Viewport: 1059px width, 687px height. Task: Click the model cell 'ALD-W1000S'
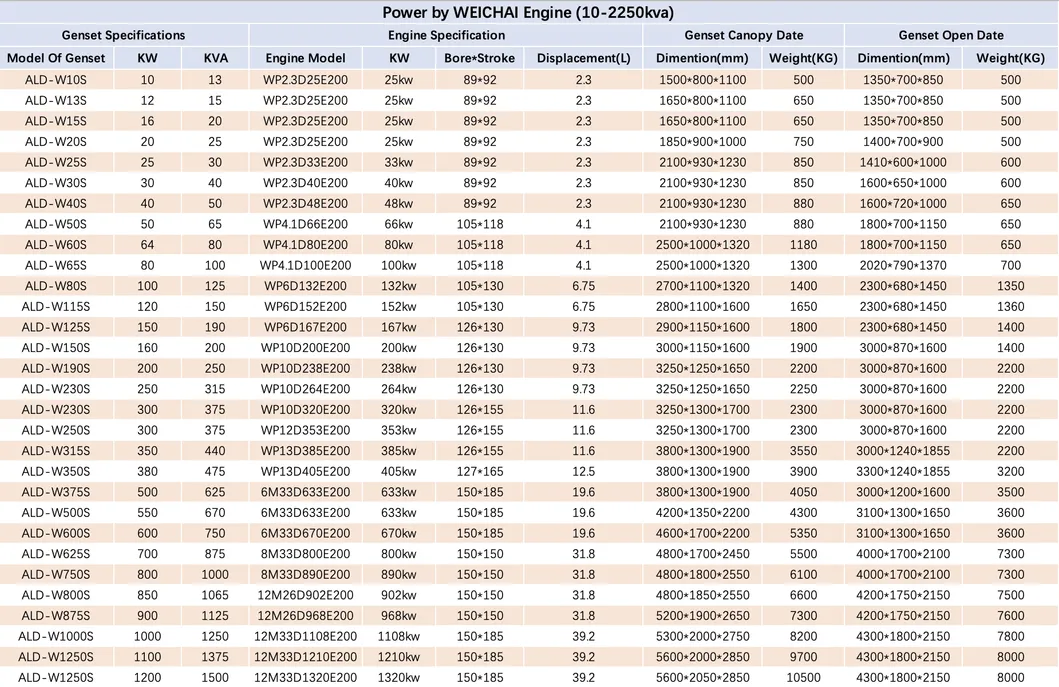[x=56, y=636]
